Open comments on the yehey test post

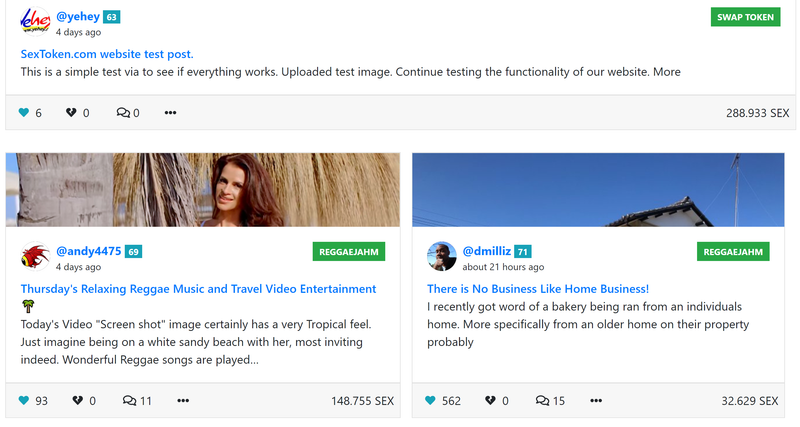pyautogui.click(x=123, y=113)
